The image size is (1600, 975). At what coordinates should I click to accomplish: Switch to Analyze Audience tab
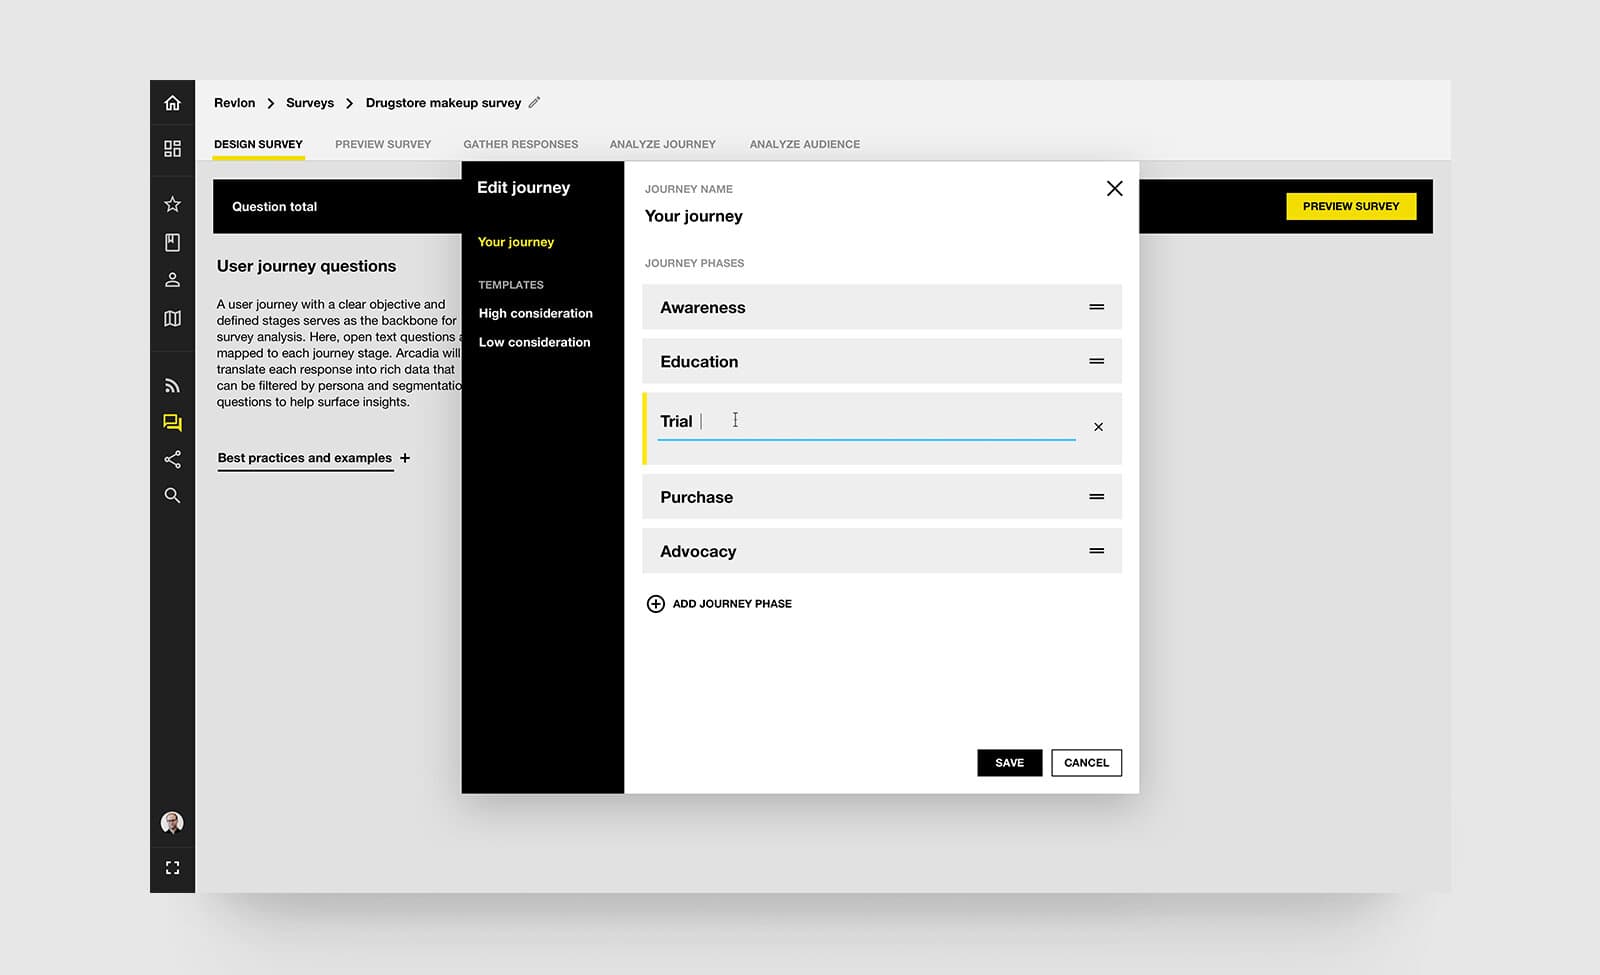coord(805,144)
